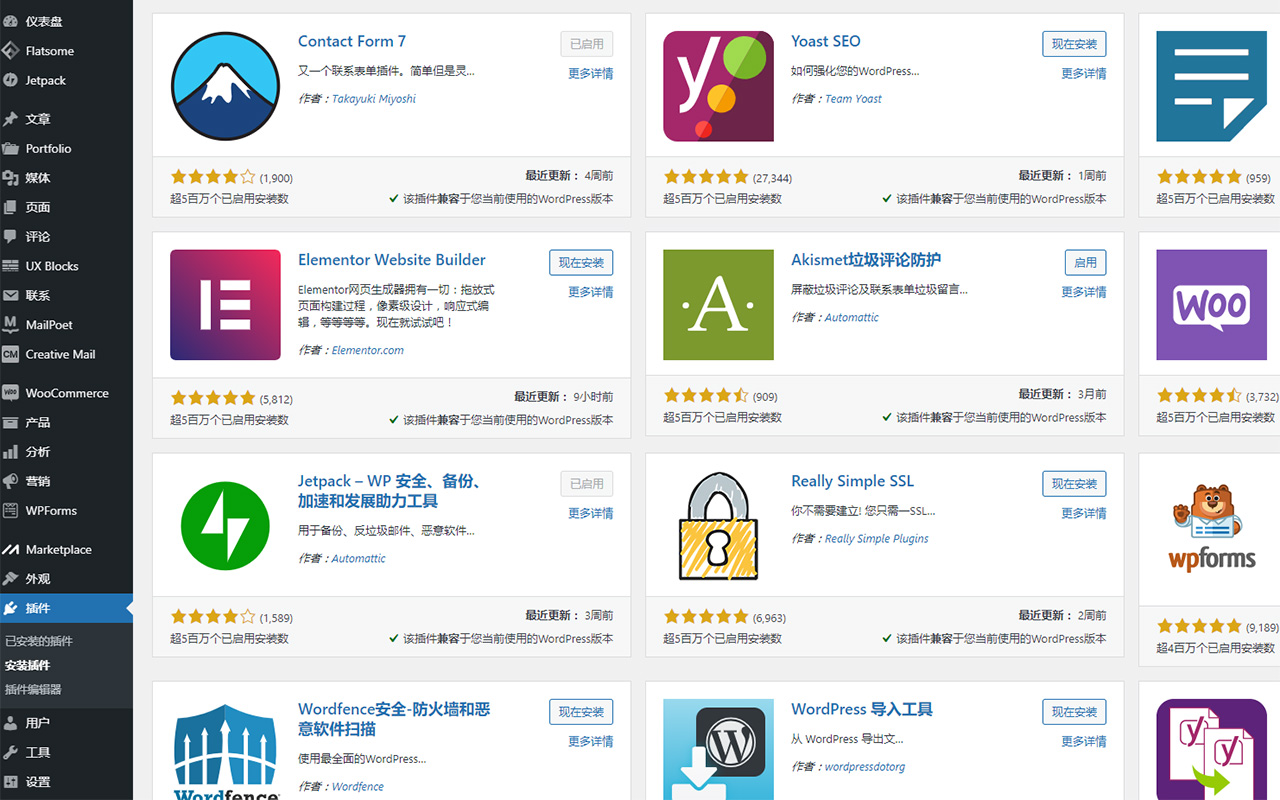Screen dimensions: 1280x800
Task: Click the pages icon beside 页面
Action: pyautogui.click(x=10, y=207)
